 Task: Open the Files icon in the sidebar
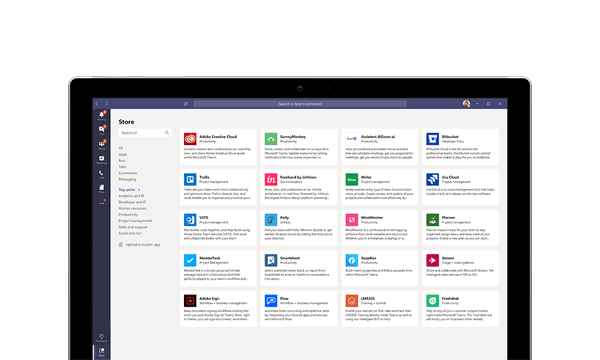click(101, 188)
